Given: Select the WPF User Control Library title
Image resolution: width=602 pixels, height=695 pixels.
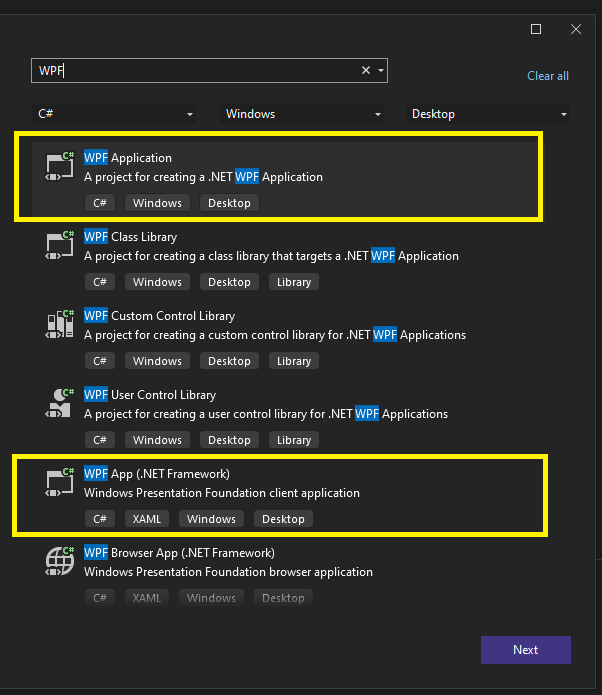Looking at the screenshot, I should click(x=150, y=394).
